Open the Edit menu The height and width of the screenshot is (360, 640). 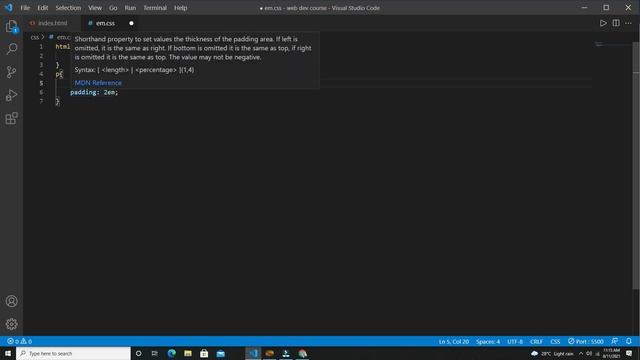(x=43, y=8)
